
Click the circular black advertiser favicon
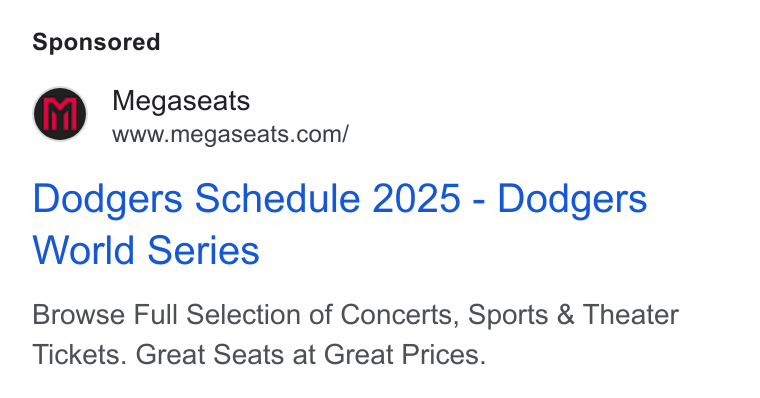click(60, 114)
